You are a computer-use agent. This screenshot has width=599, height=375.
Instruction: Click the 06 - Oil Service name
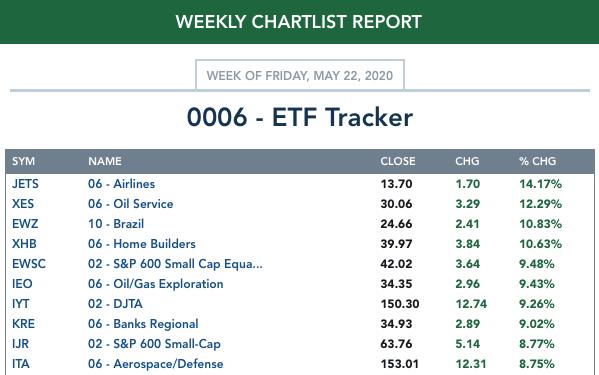click(x=131, y=204)
